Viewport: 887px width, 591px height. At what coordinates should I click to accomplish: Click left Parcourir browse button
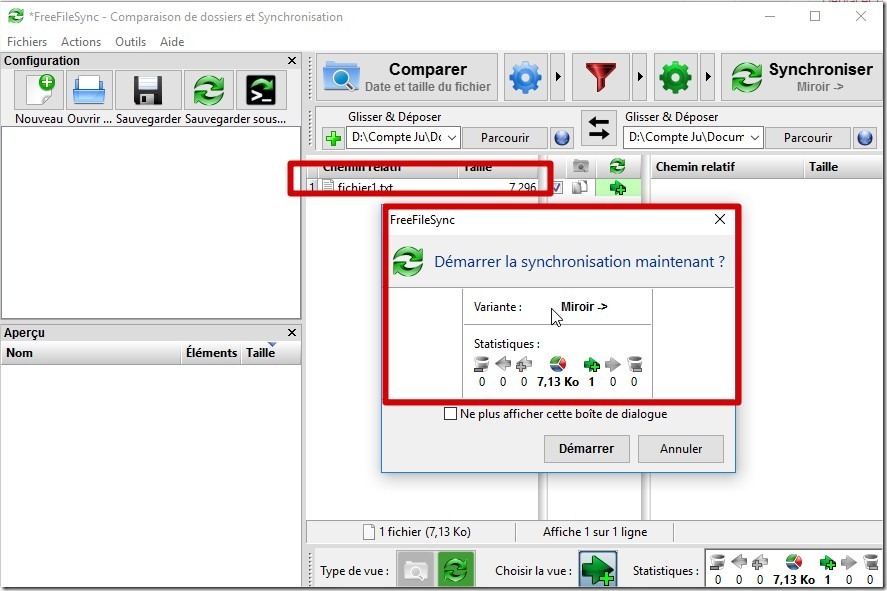(x=505, y=137)
